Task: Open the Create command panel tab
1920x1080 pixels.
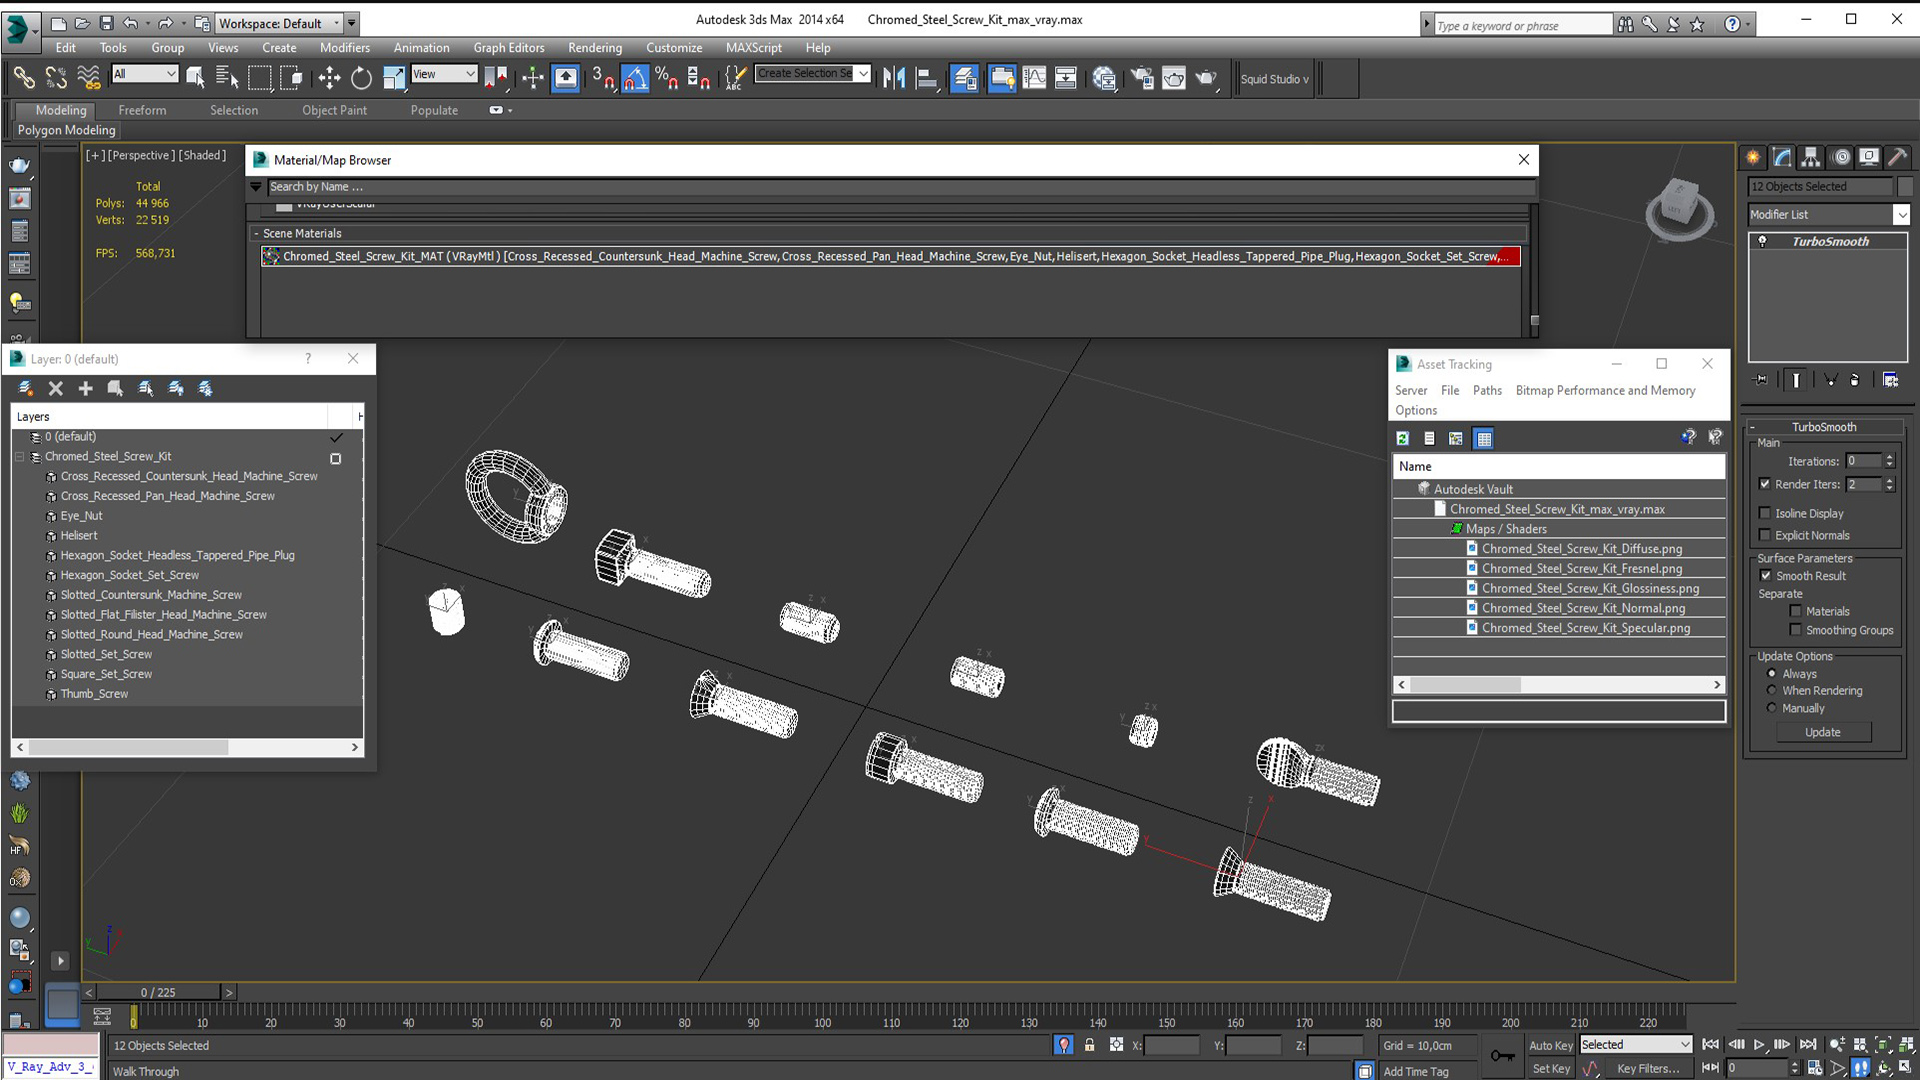Action: click(x=1753, y=157)
